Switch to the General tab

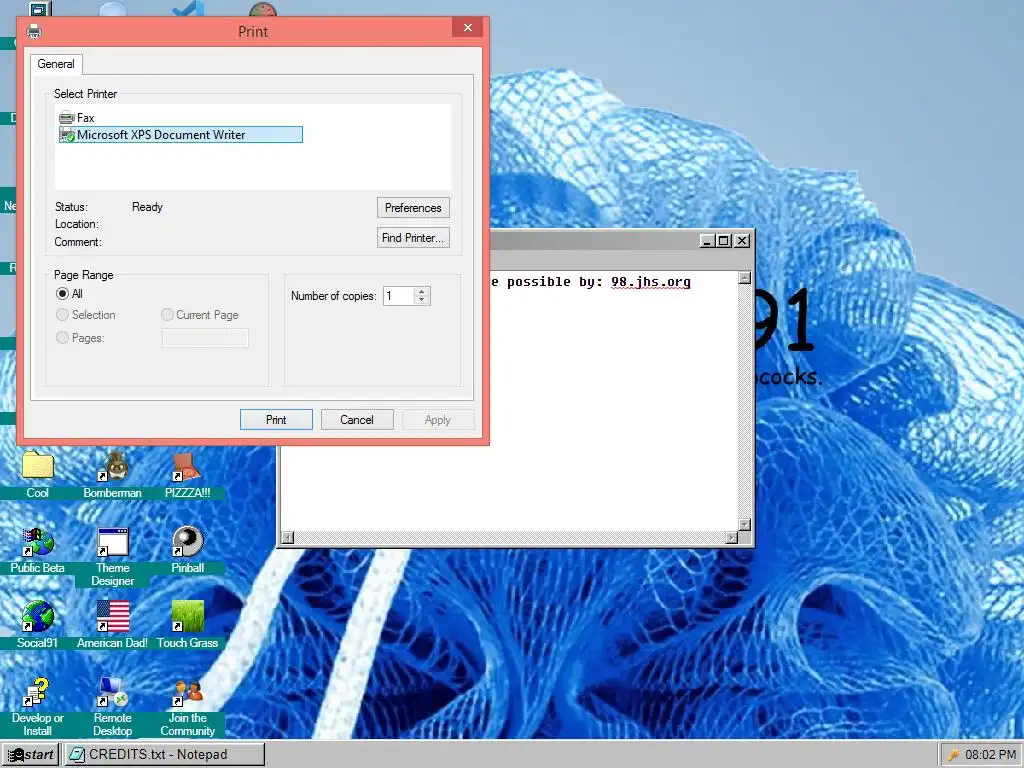pyautogui.click(x=56, y=64)
